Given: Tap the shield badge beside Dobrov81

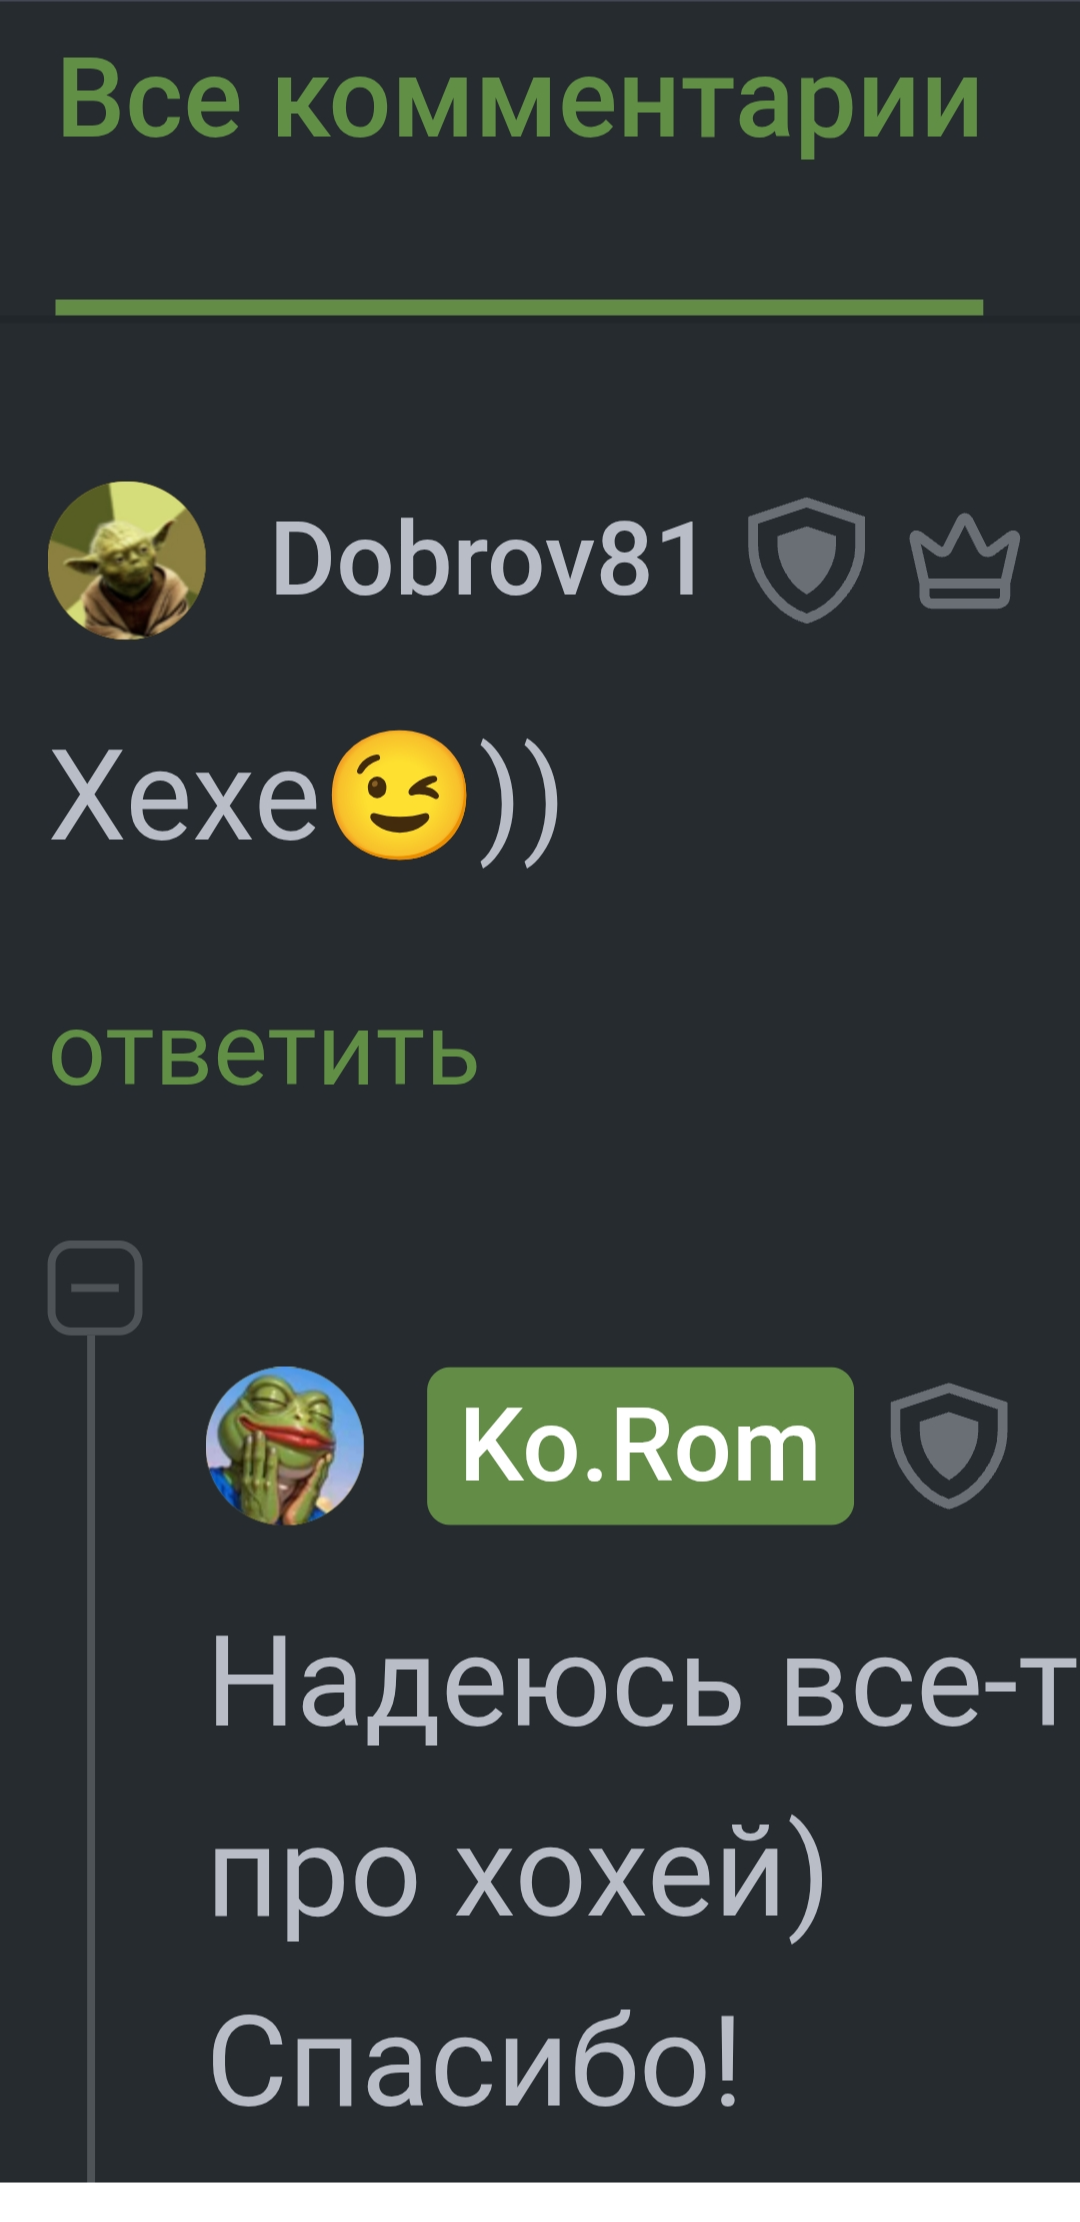Looking at the screenshot, I should pyautogui.click(x=807, y=560).
